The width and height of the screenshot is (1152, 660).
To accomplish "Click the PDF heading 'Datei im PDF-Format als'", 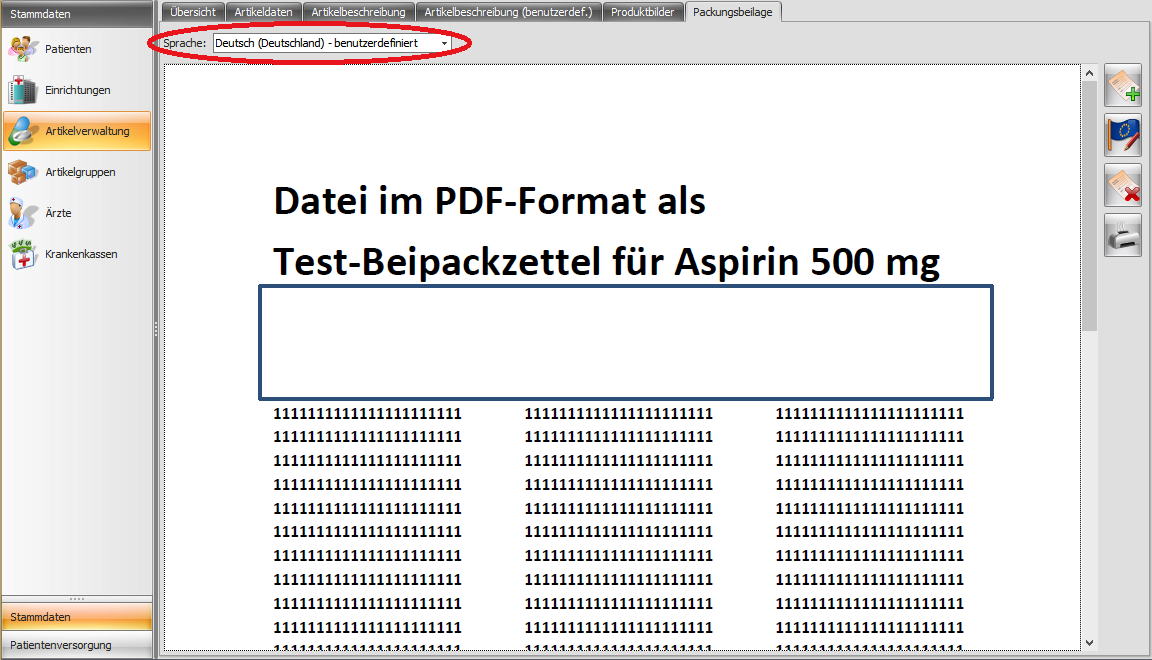I will tap(489, 201).
